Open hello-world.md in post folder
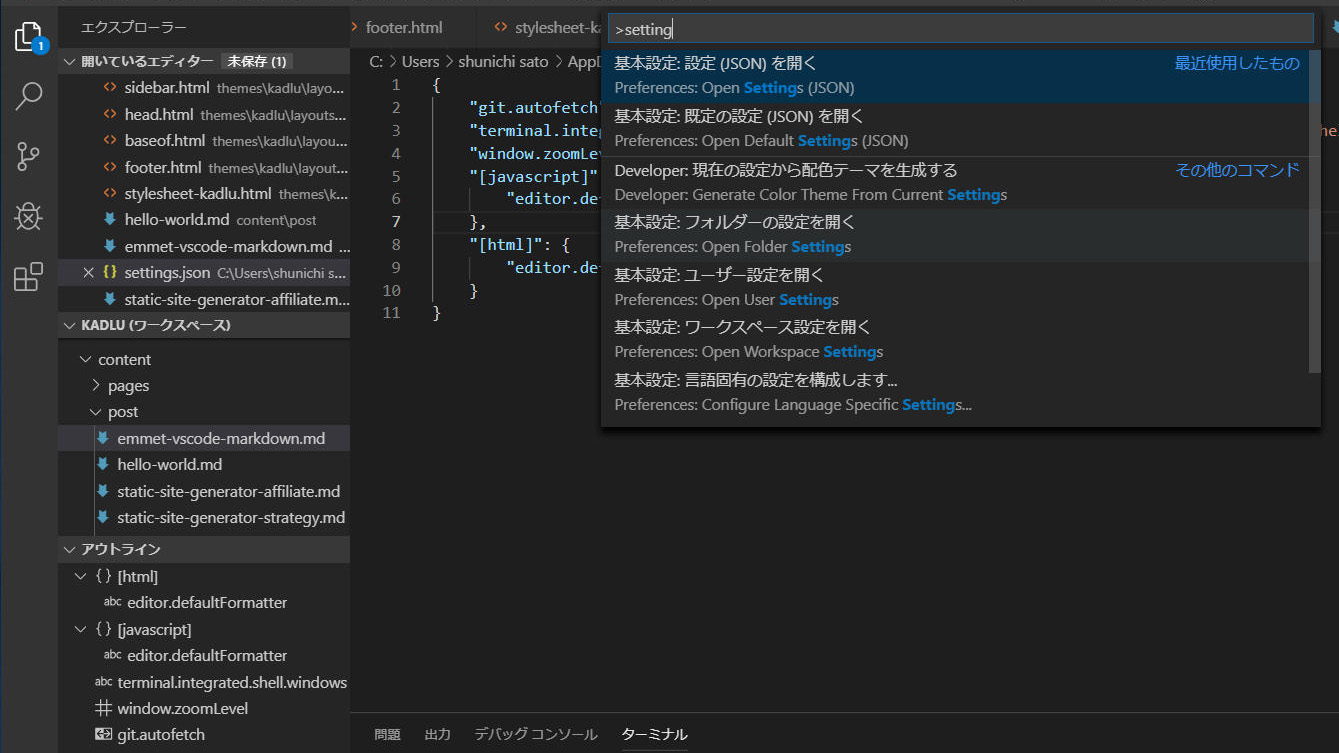Viewport: 1339px width, 753px height. [204, 464]
